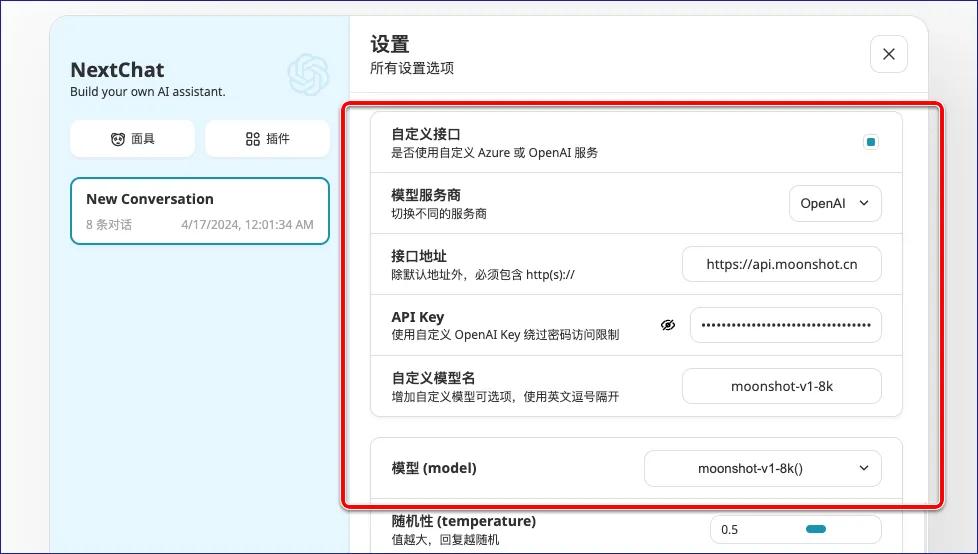Click the grid plugin icon beside 插件
Screen dimensions: 978x554
point(252,139)
